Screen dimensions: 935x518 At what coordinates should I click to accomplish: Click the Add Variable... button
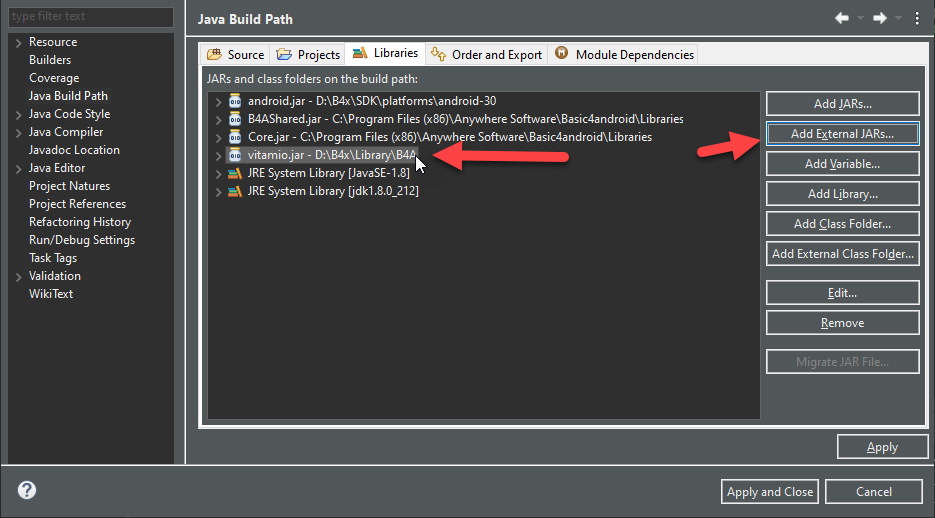843,163
